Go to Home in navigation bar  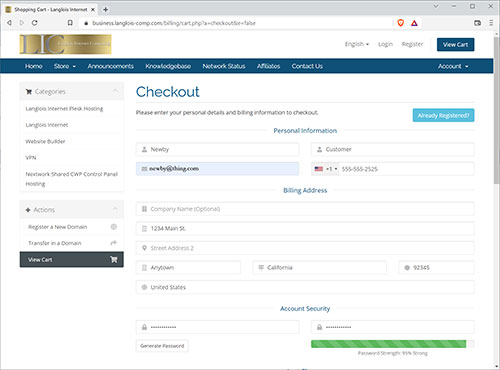[34, 66]
